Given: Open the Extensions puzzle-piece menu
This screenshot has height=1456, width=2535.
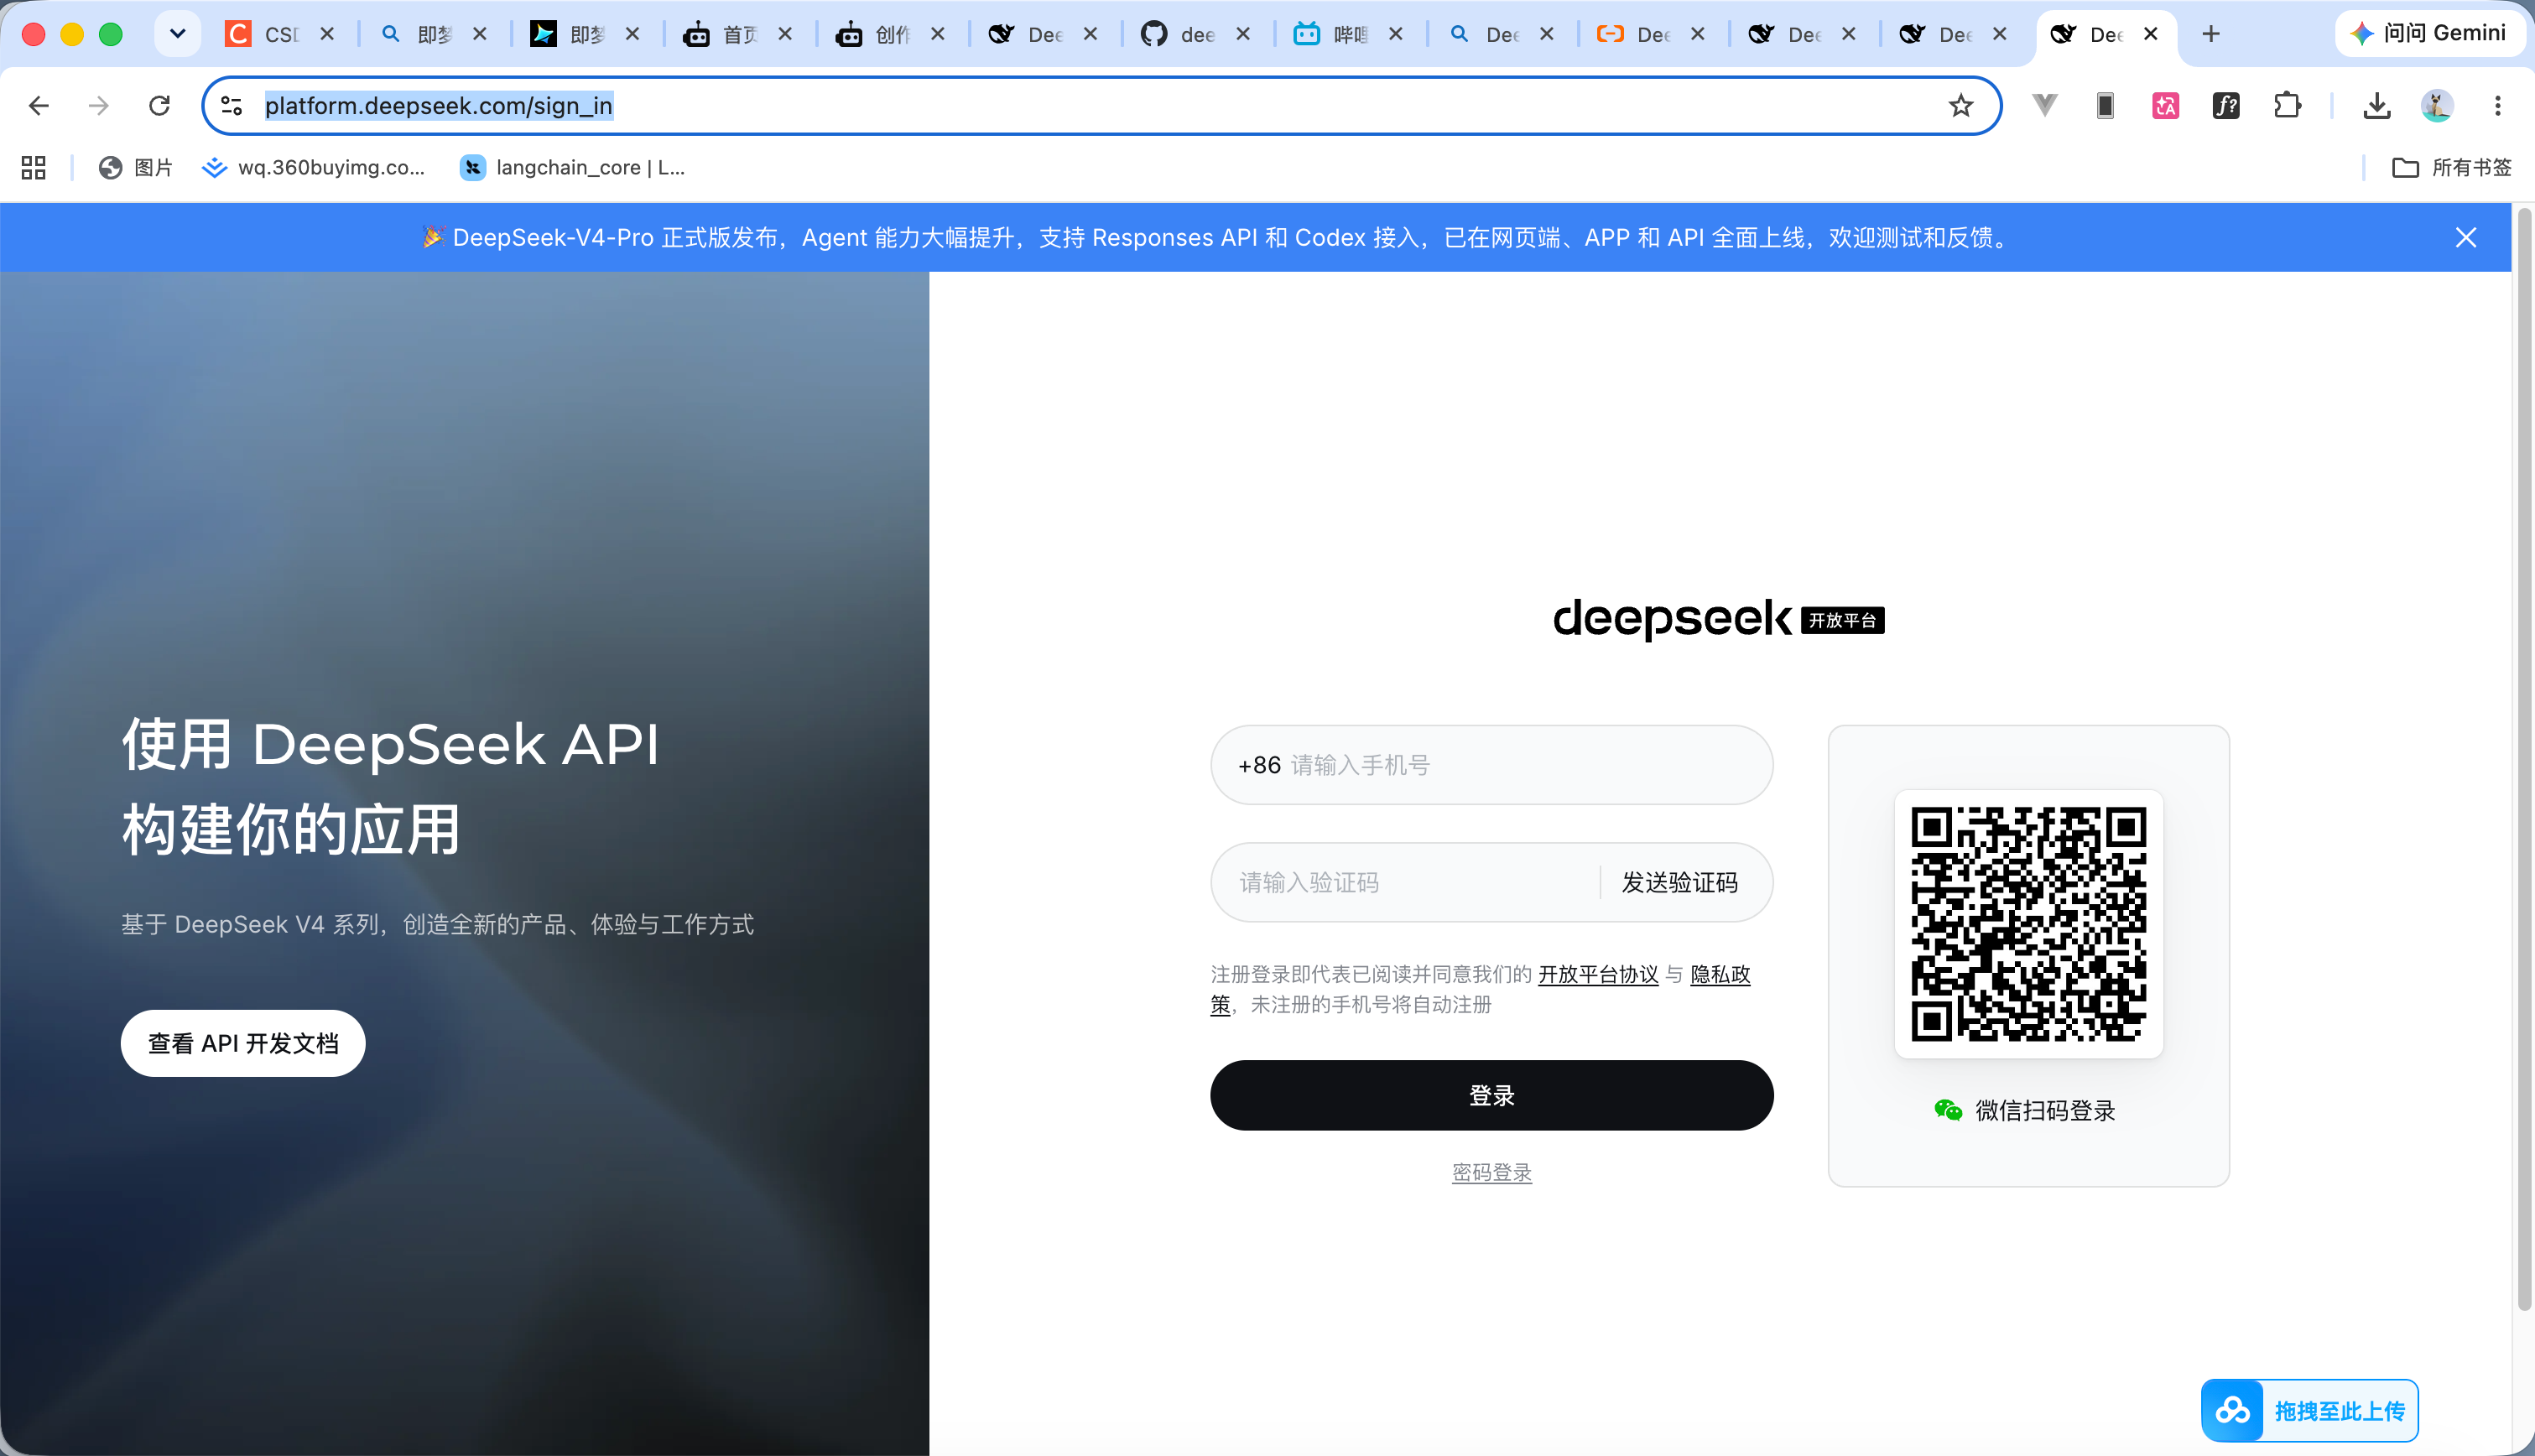Looking at the screenshot, I should (x=2287, y=106).
